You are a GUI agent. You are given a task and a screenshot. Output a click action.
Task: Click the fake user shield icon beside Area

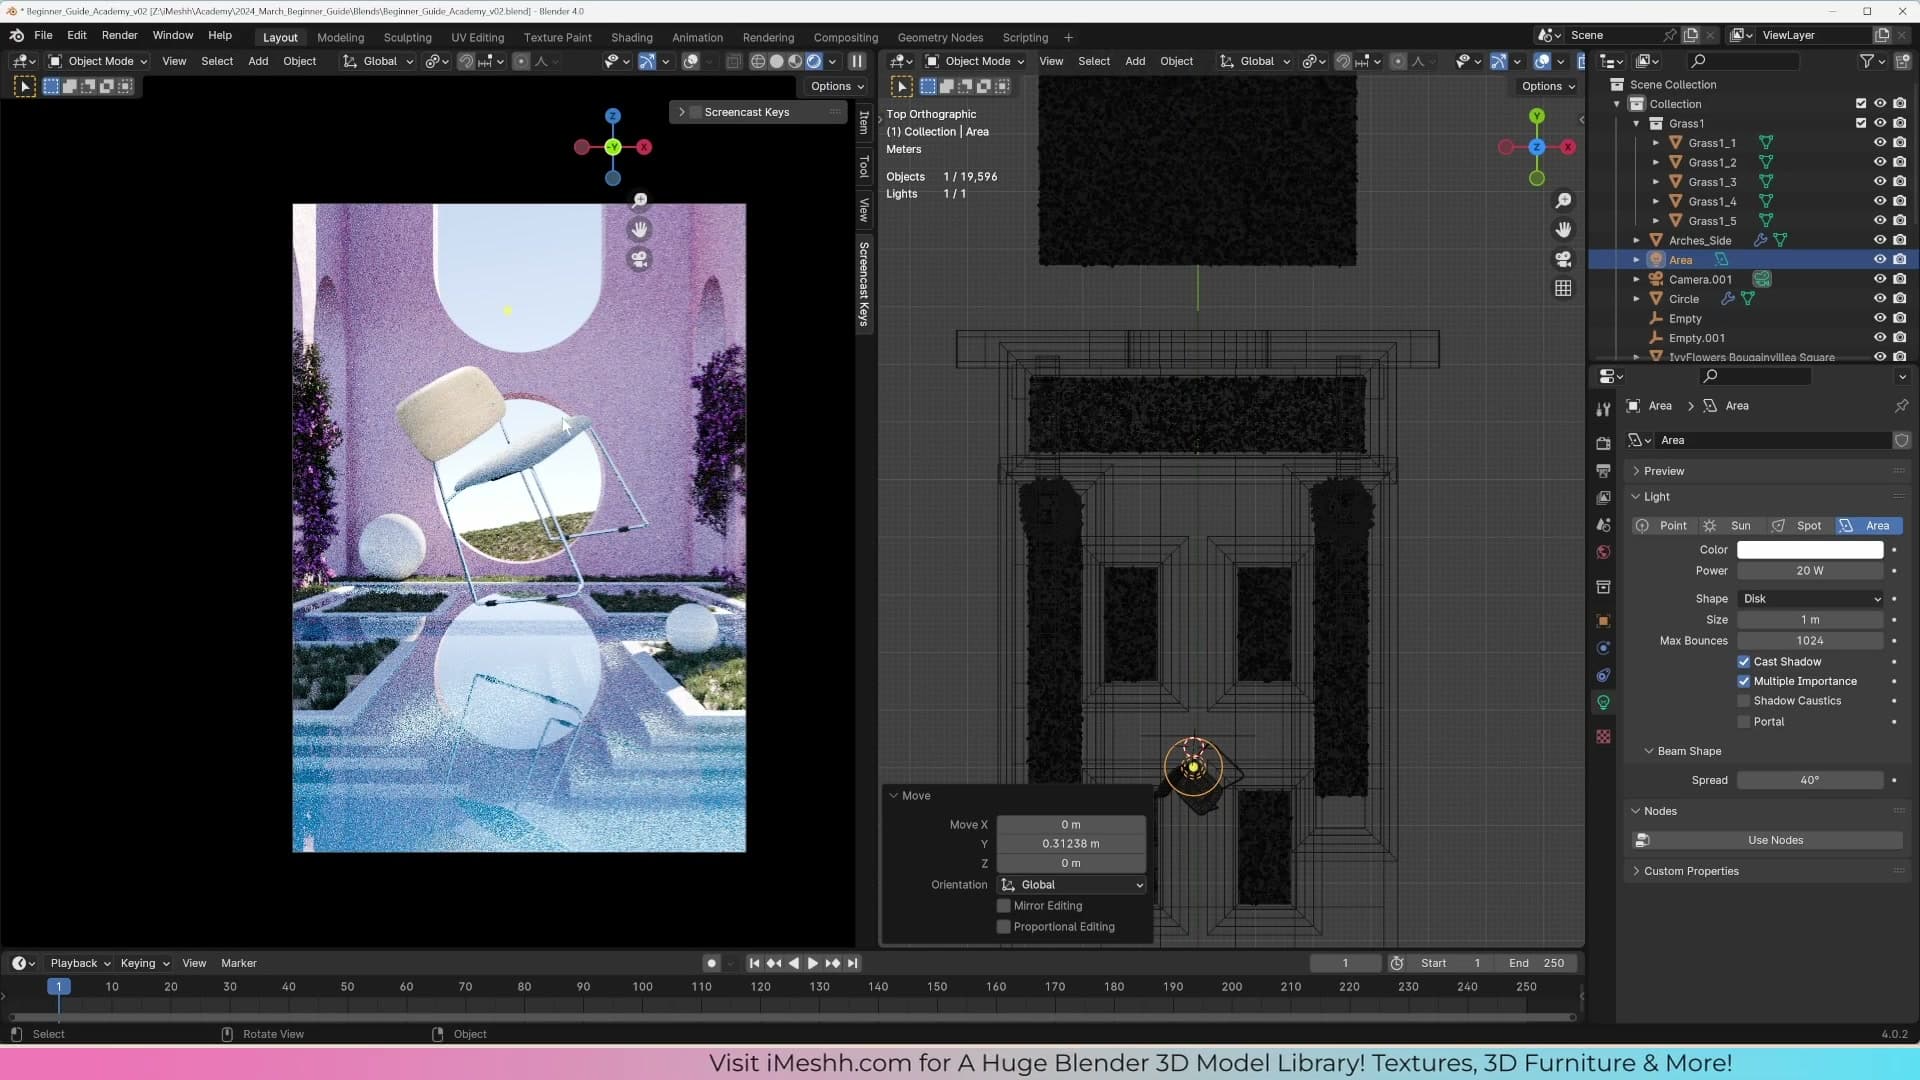point(1901,440)
